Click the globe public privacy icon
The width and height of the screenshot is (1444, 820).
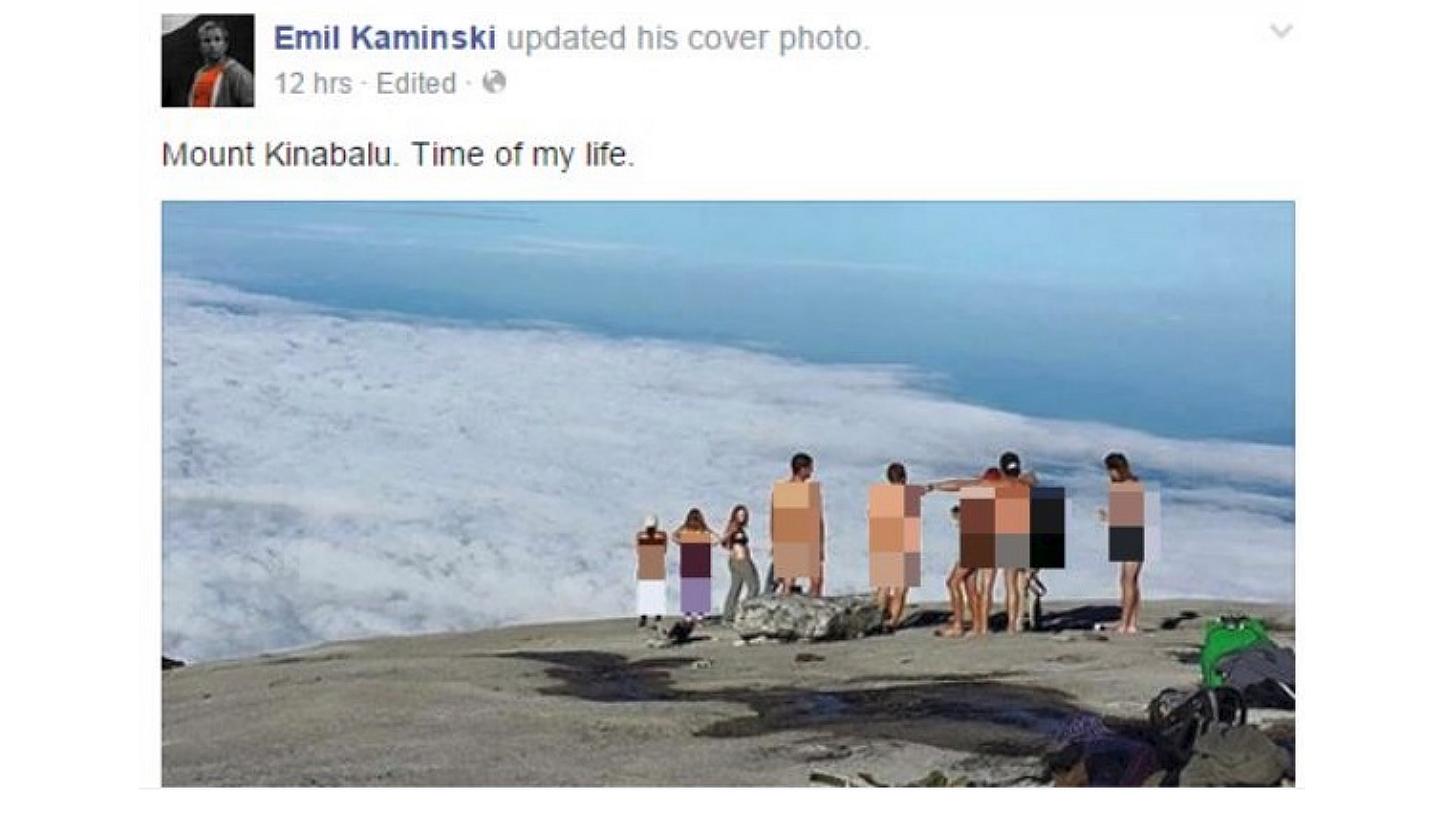coord(494,83)
